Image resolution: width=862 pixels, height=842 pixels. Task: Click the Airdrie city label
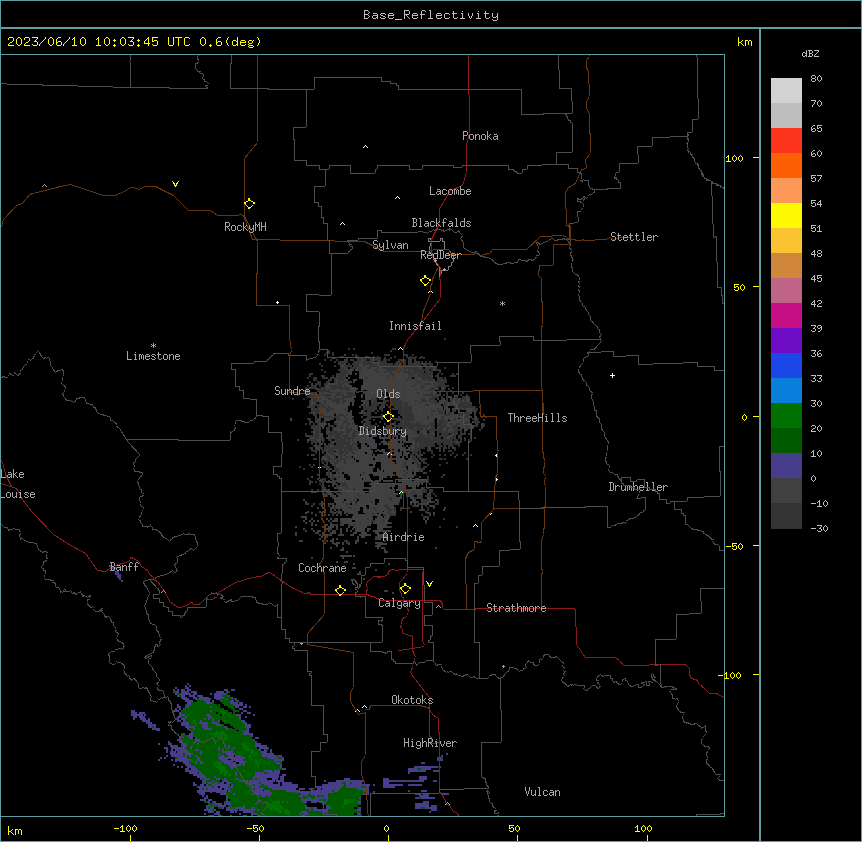(x=403, y=538)
